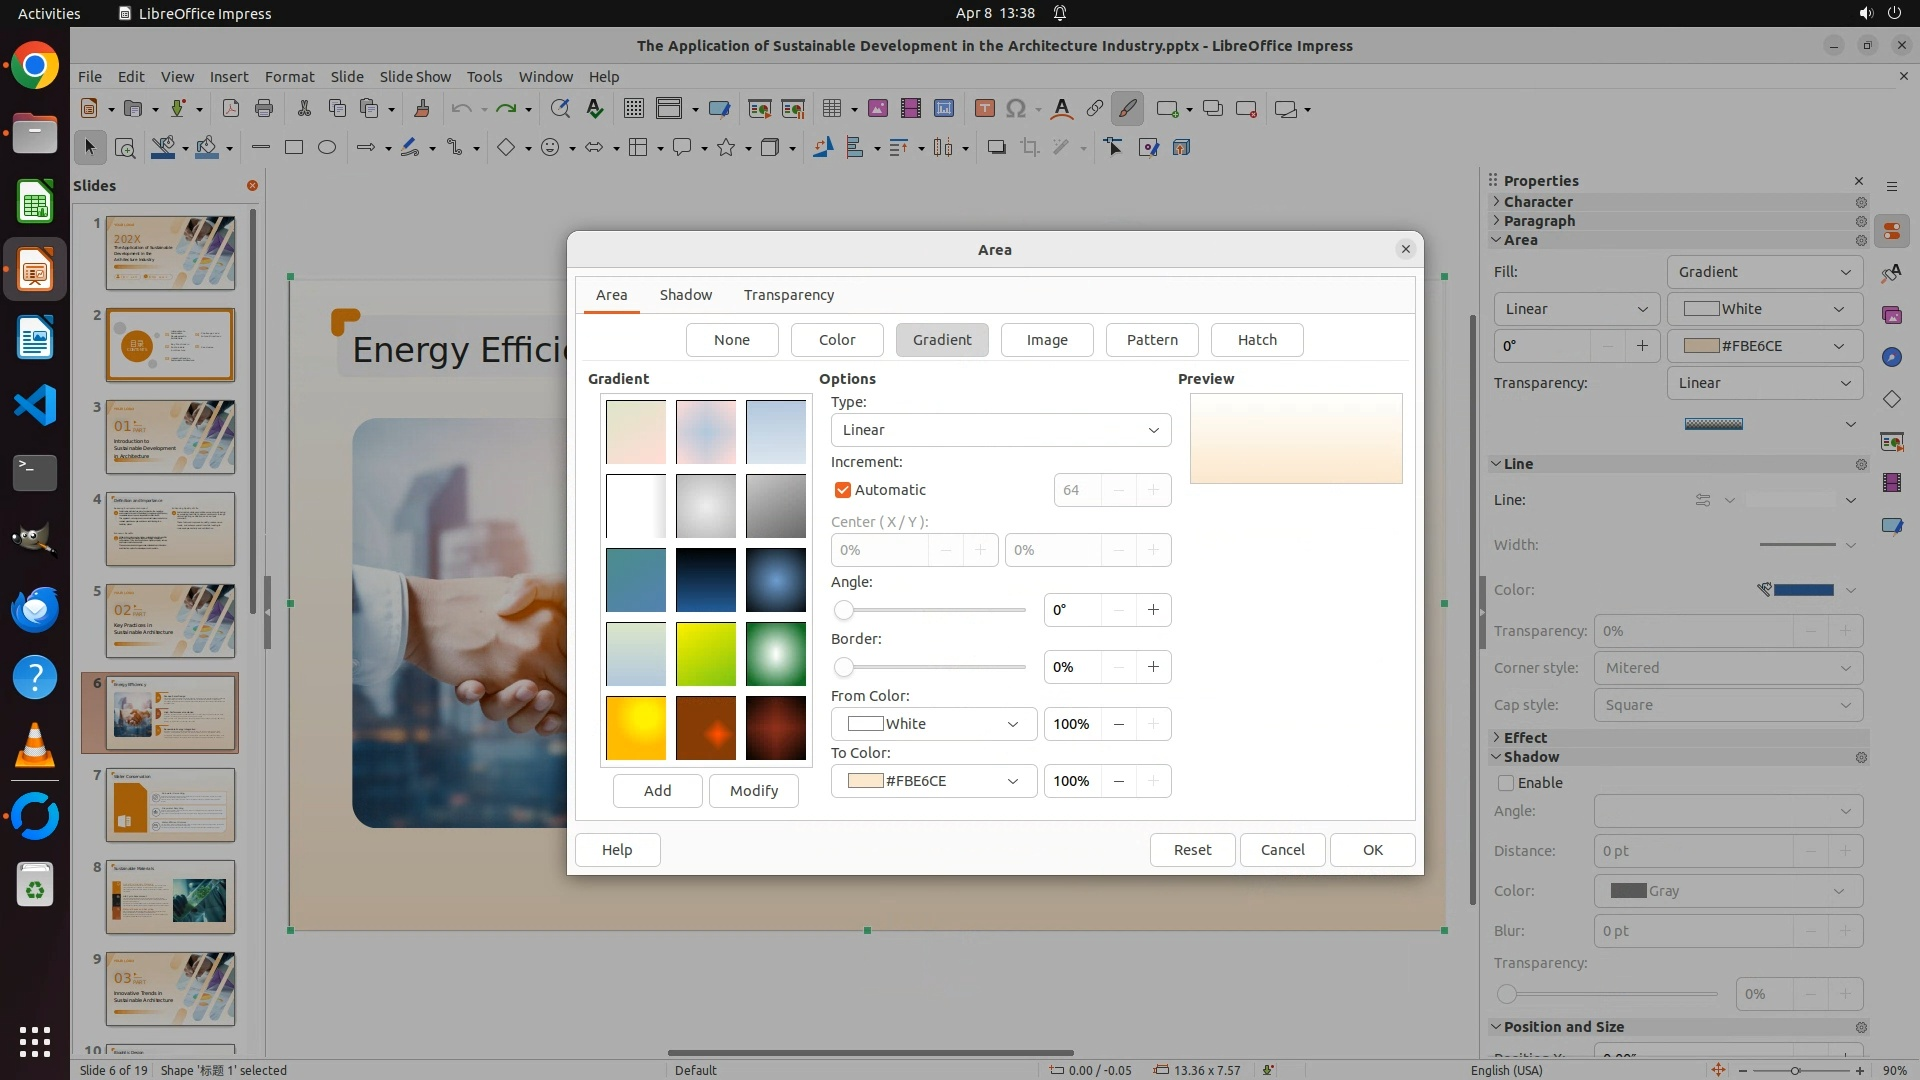Open the sidebar Gallery deck icon
Viewport: 1920px width, 1080px height.
[x=1891, y=315]
